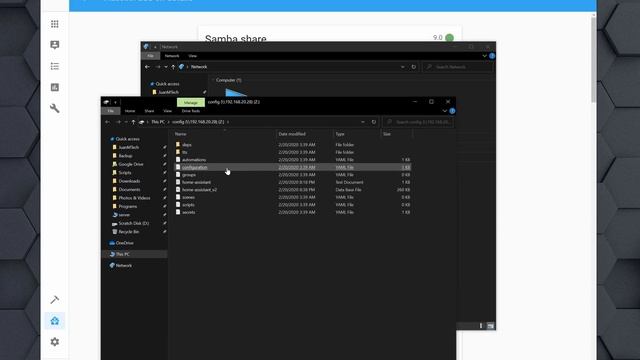
Task: Select OneDrive in navigation pane
Action: click(x=124, y=243)
